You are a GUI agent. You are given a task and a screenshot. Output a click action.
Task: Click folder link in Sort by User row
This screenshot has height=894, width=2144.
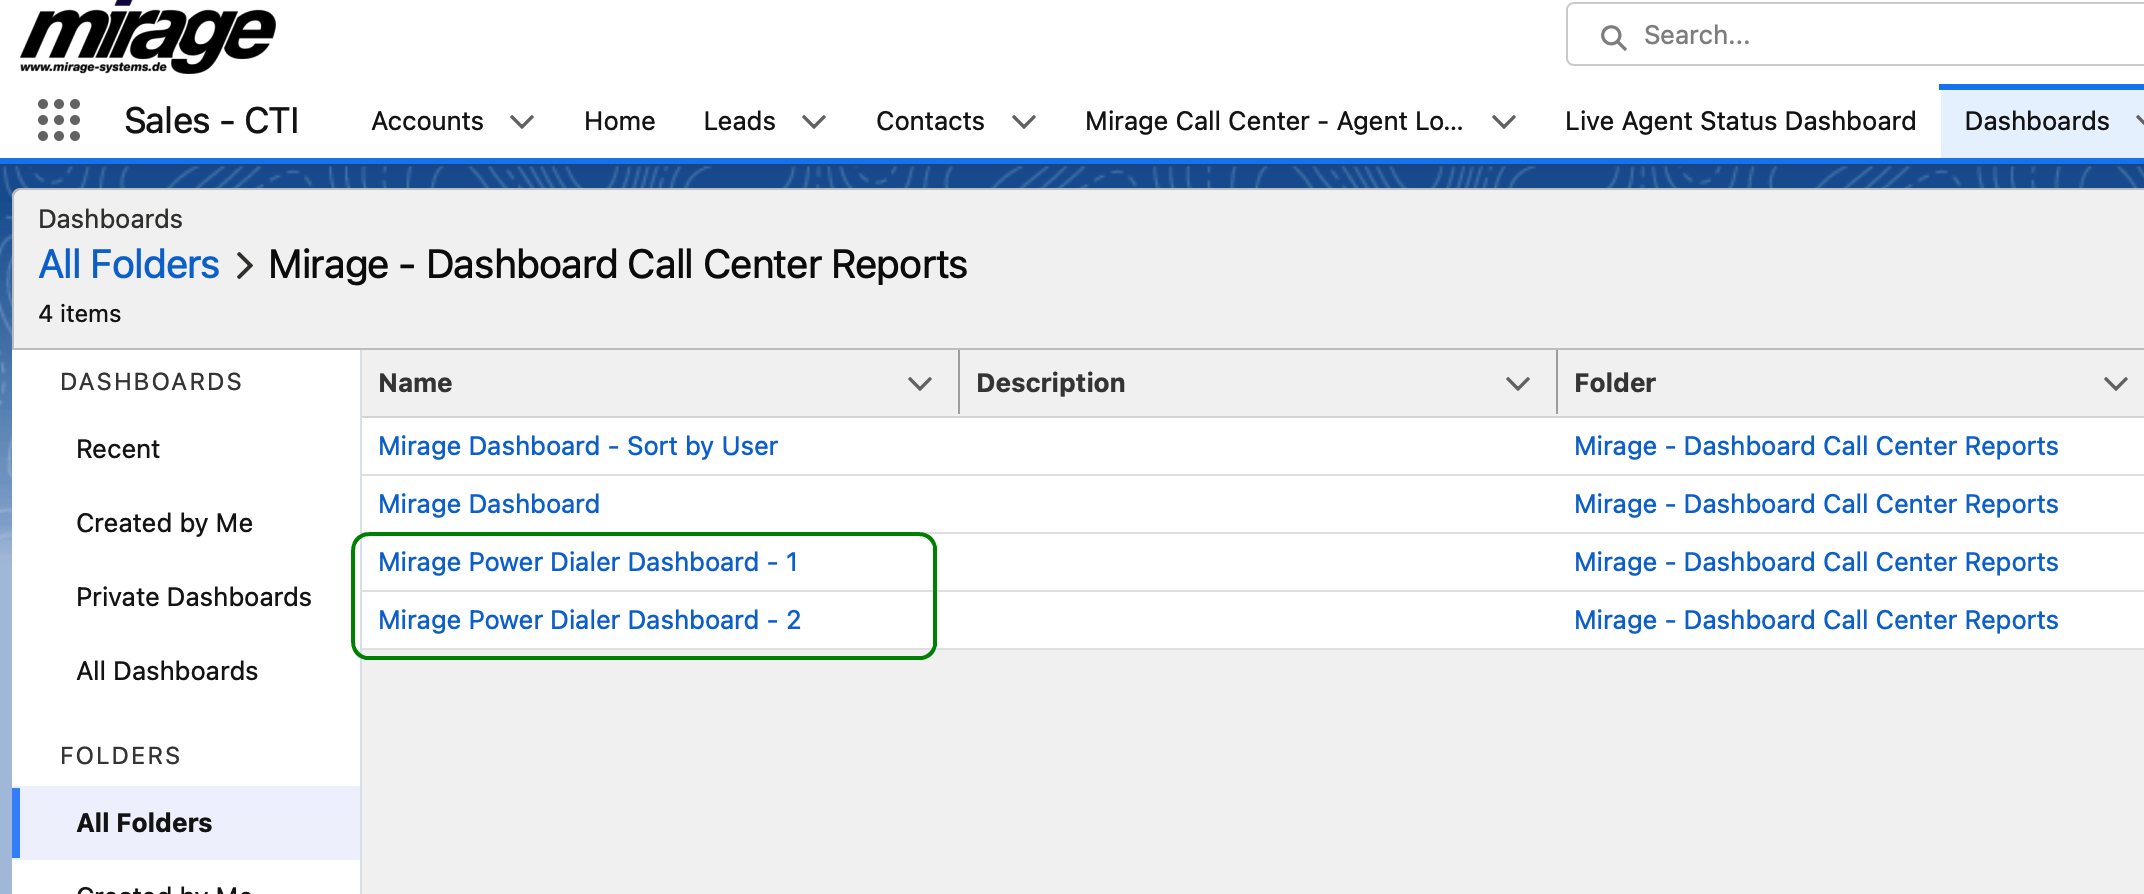[1816, 446]
